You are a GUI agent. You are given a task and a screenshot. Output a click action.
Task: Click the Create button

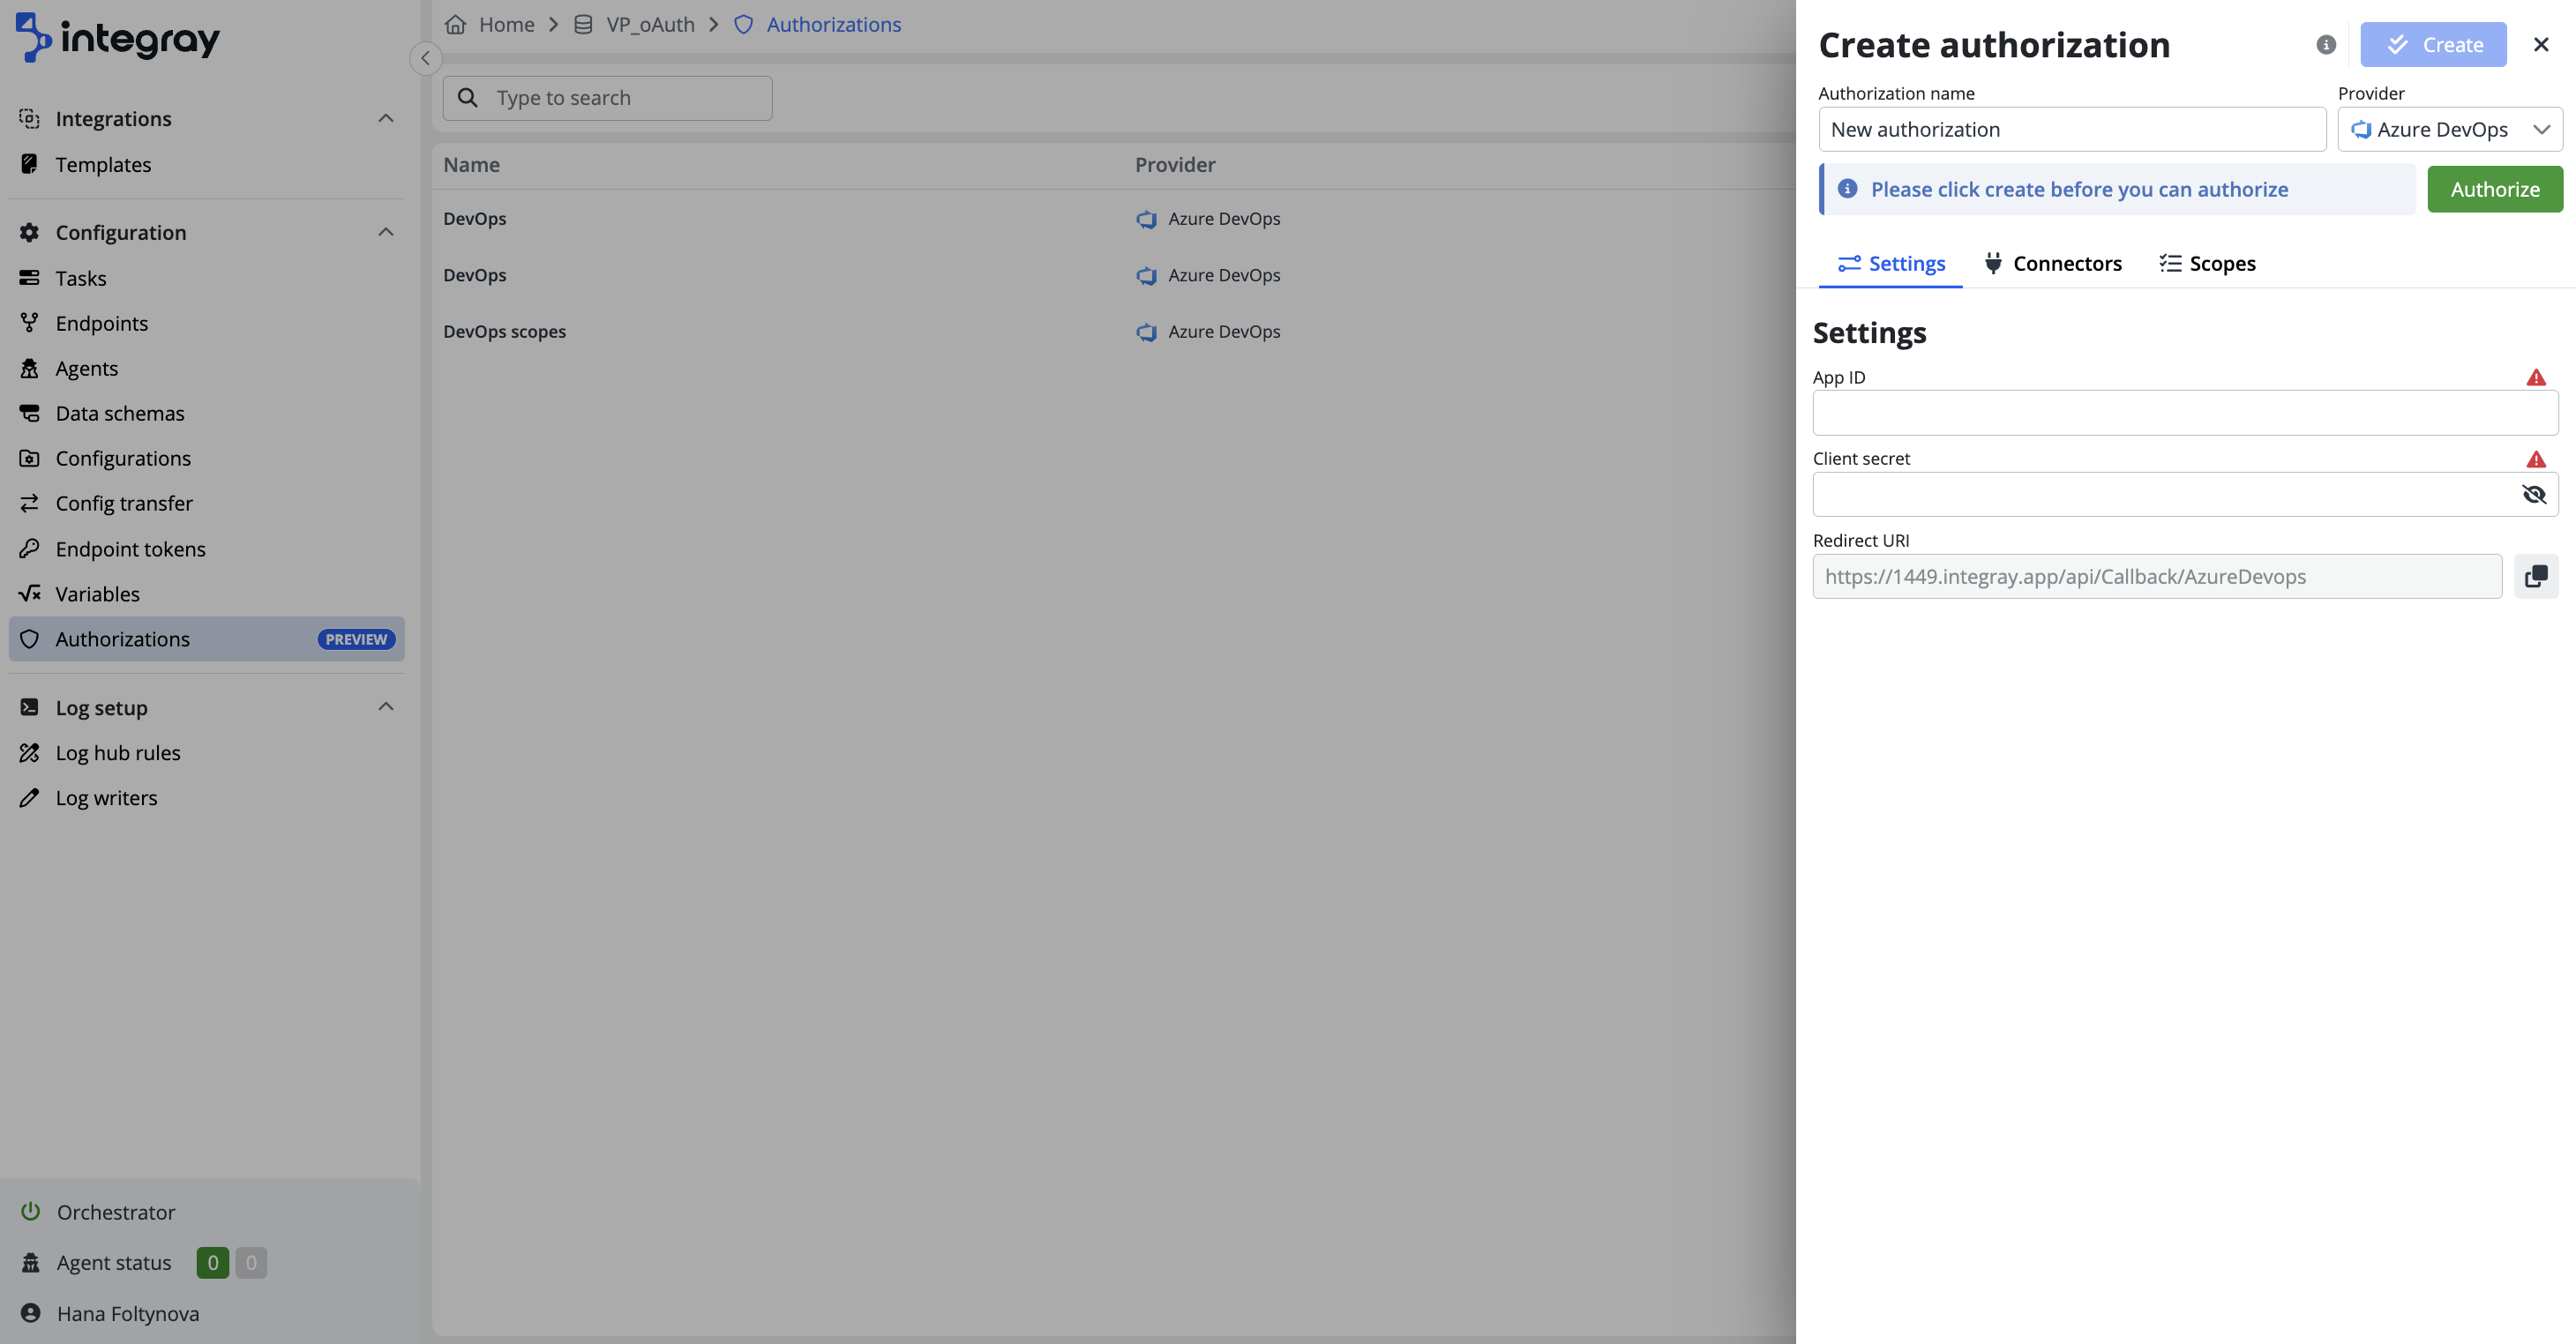point(2432,45)
